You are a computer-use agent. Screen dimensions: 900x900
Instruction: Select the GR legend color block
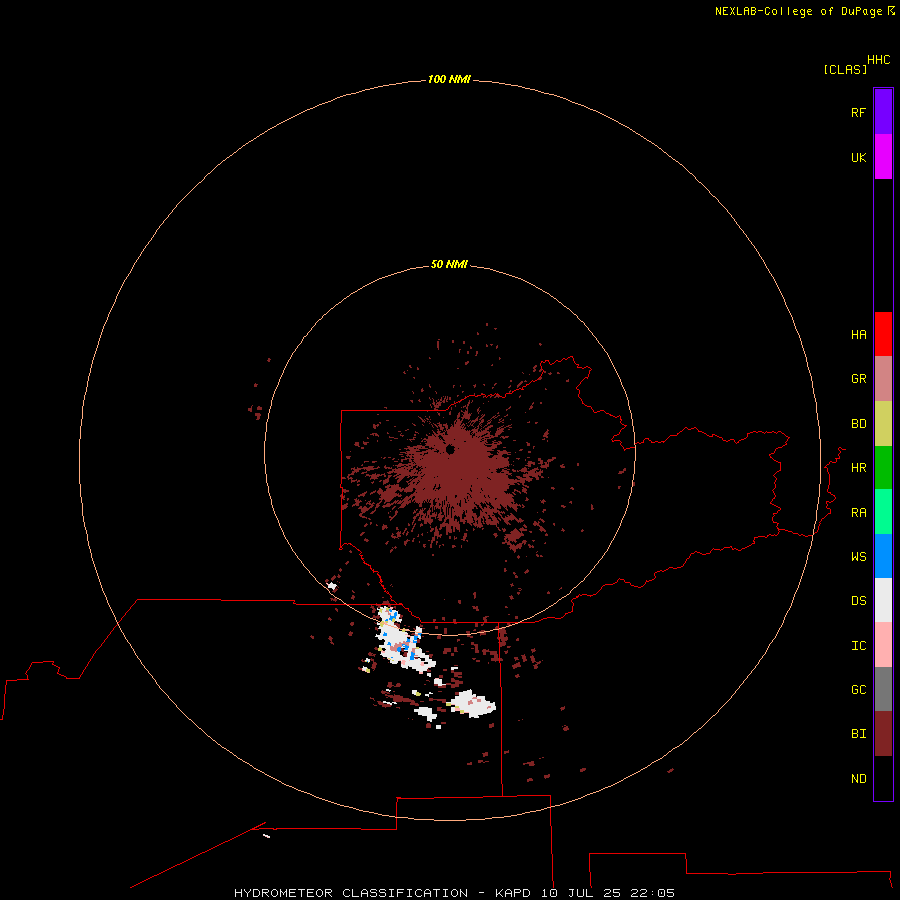click(x=883, y=379)
